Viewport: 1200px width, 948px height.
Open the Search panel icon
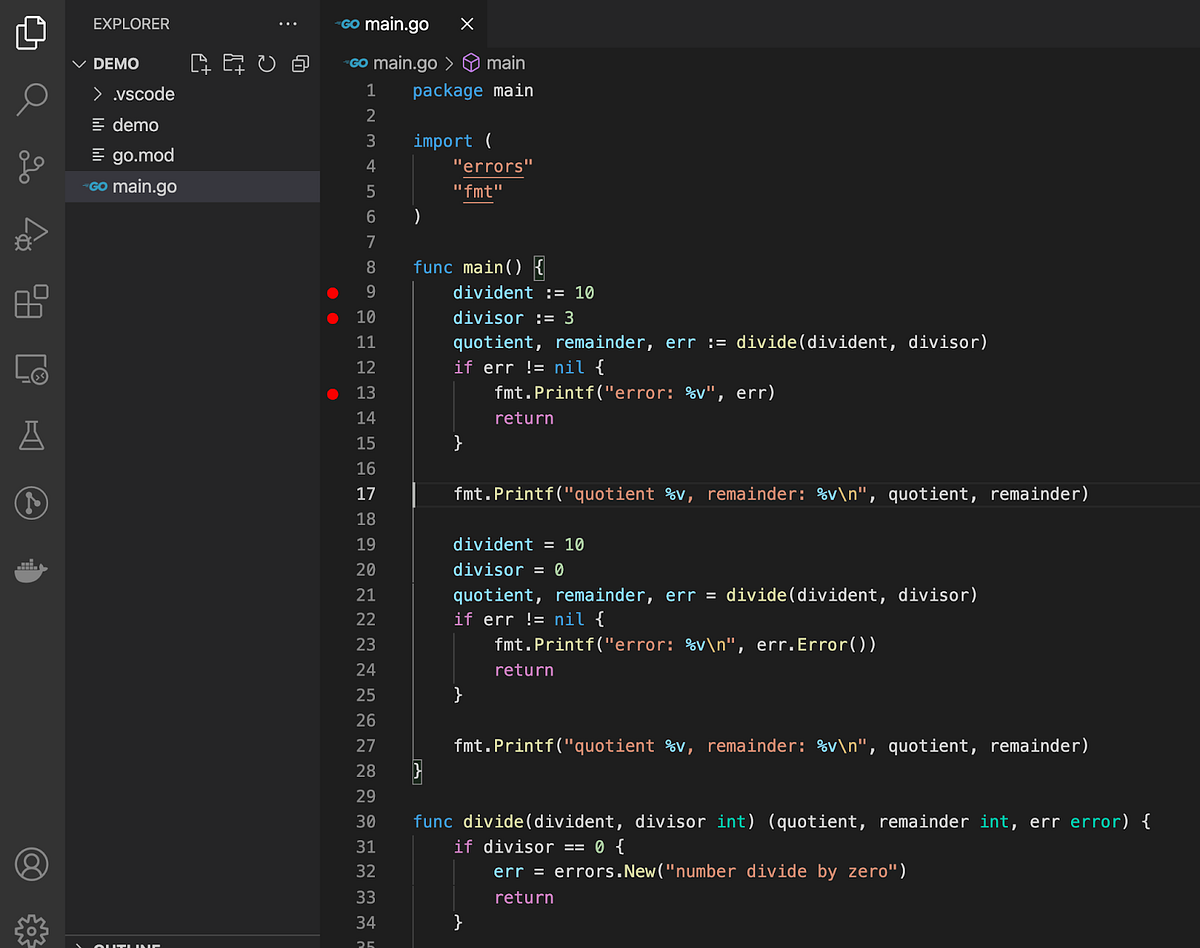(31, 99)
